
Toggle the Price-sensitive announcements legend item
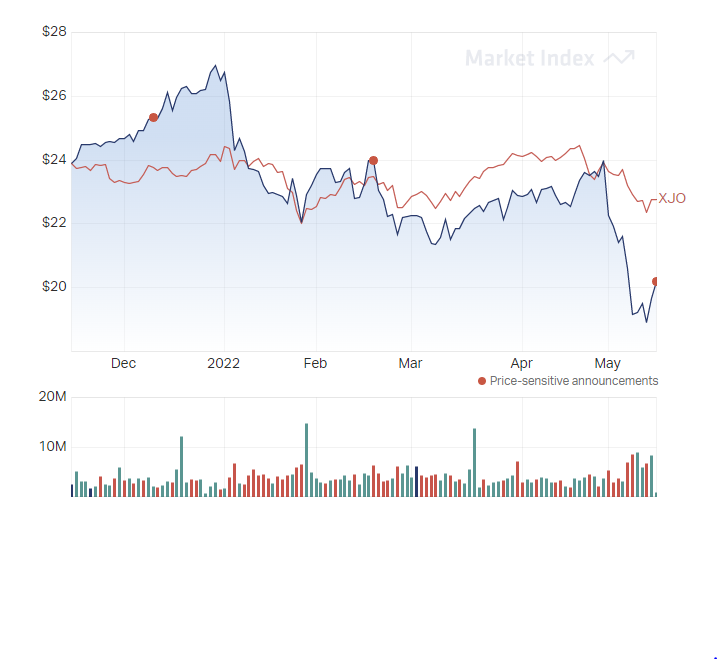click(568, 381)
